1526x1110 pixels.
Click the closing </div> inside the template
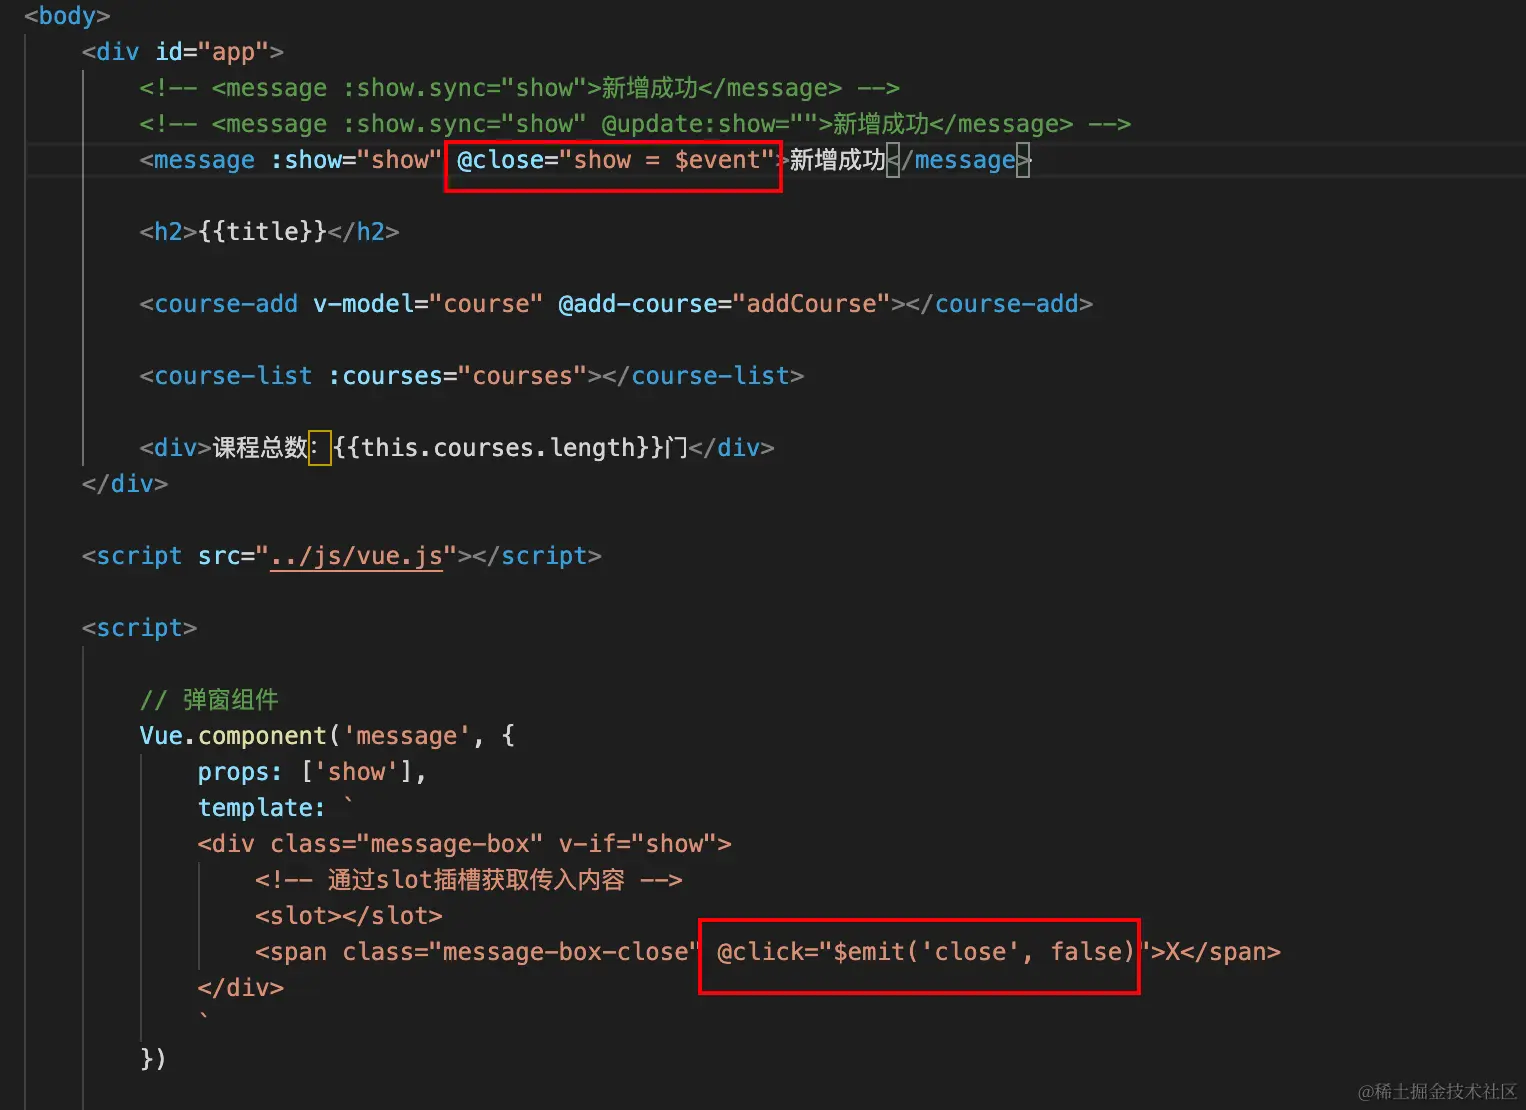point(241,988)
